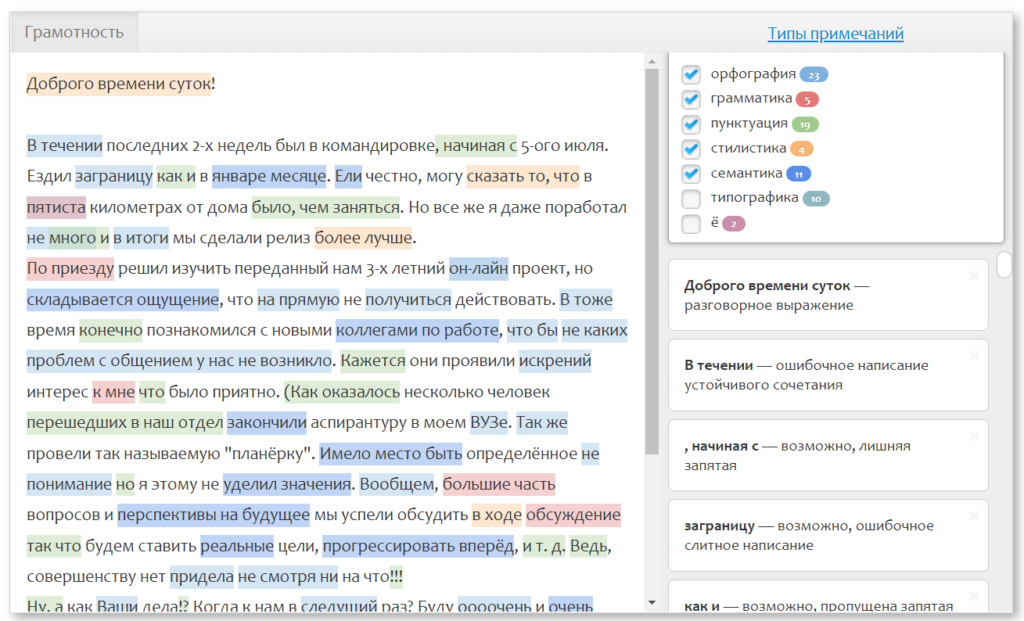Uncheck the стилистика checkbox
The height and width of the screenshot is (621, 1024).
(690, 149)
